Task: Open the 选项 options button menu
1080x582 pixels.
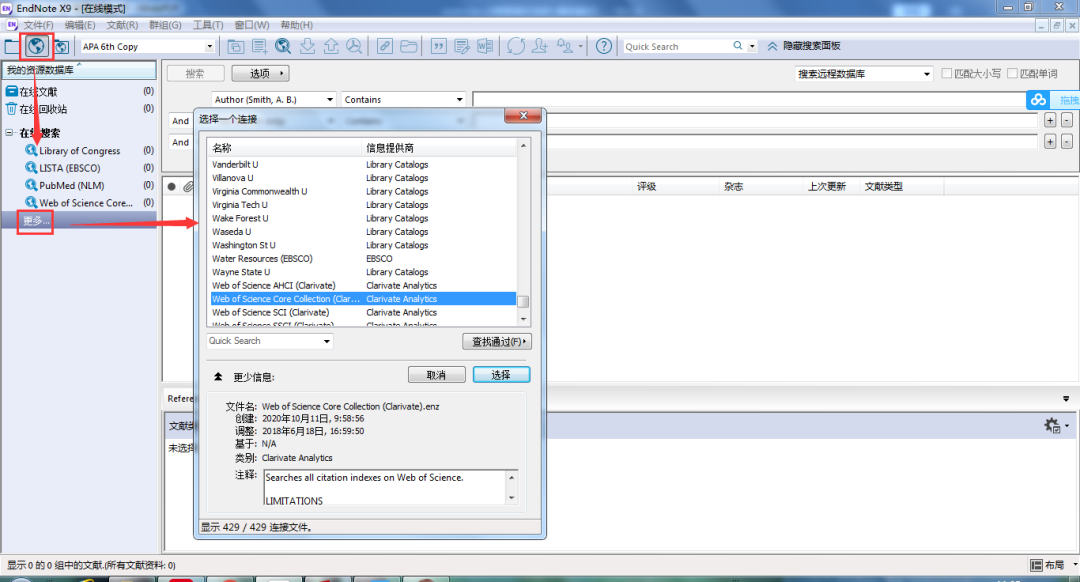Action: (260, 73)
